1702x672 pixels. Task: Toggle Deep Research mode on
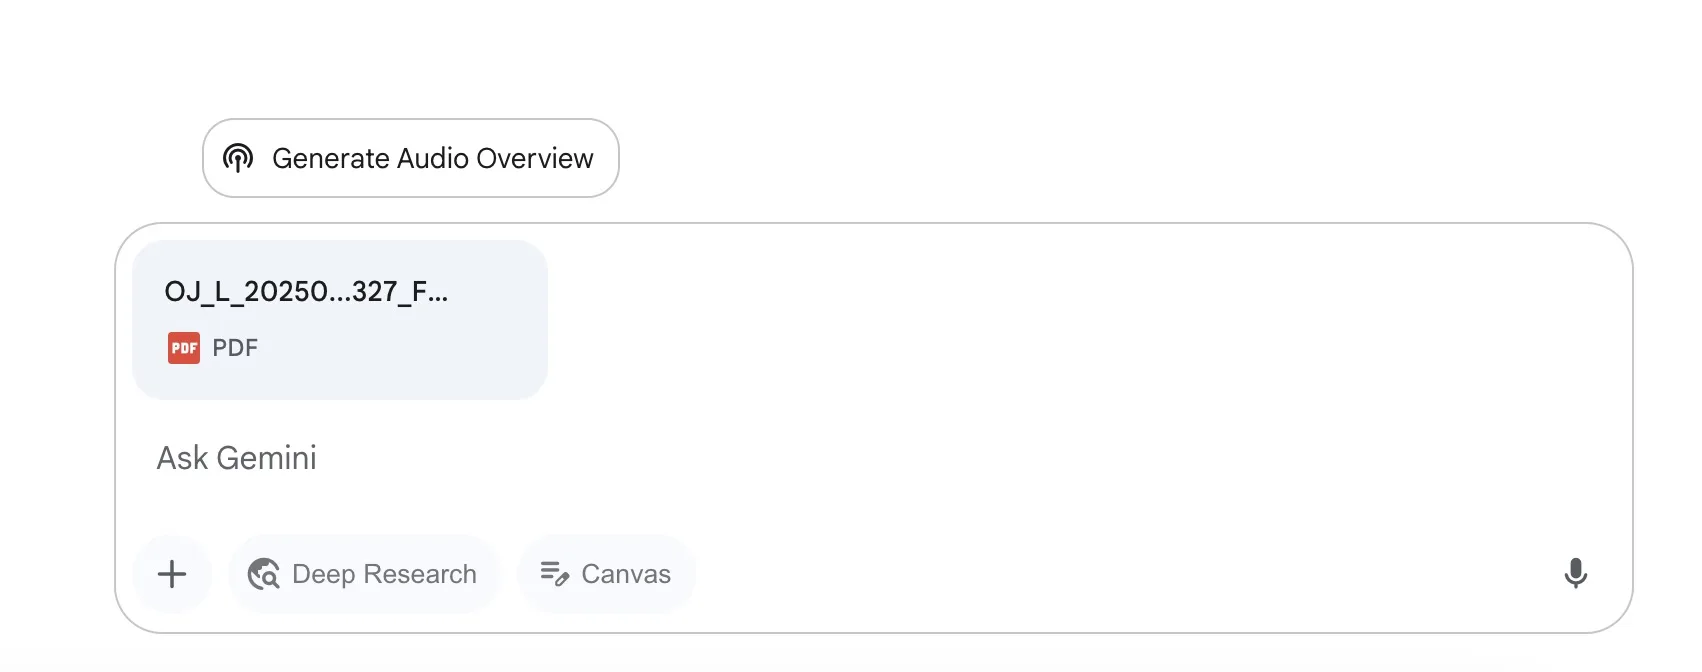click(x=363, y=574)
